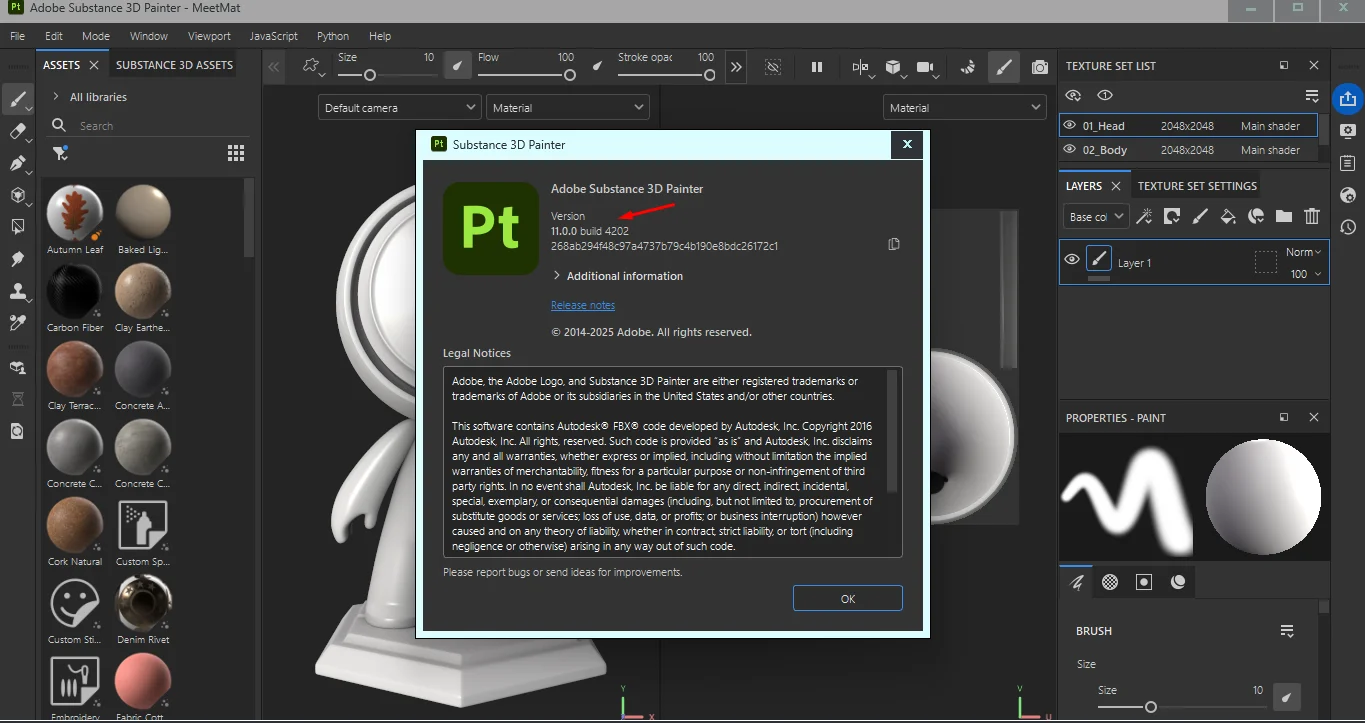Toggle Layer 1 visibility eye
1365x723 pixels.
pos(1072,260)
